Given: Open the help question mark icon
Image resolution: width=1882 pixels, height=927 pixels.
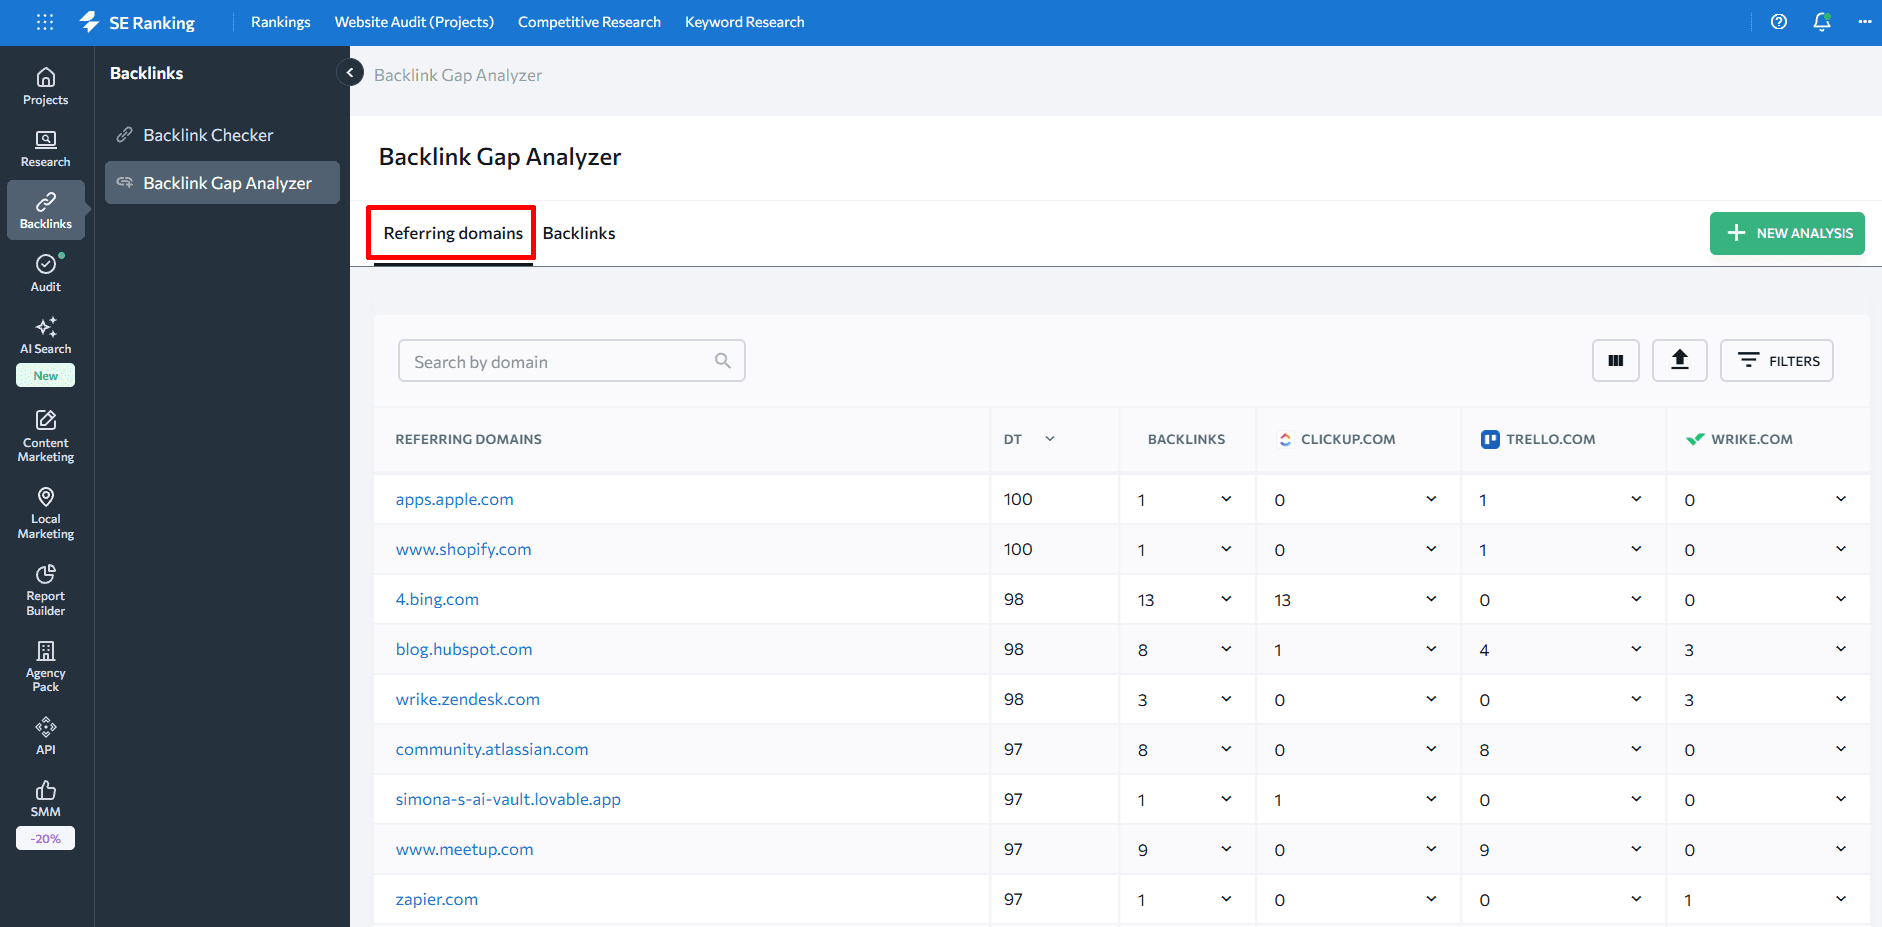Looking at the screenshot, I should coord(1779,22).
